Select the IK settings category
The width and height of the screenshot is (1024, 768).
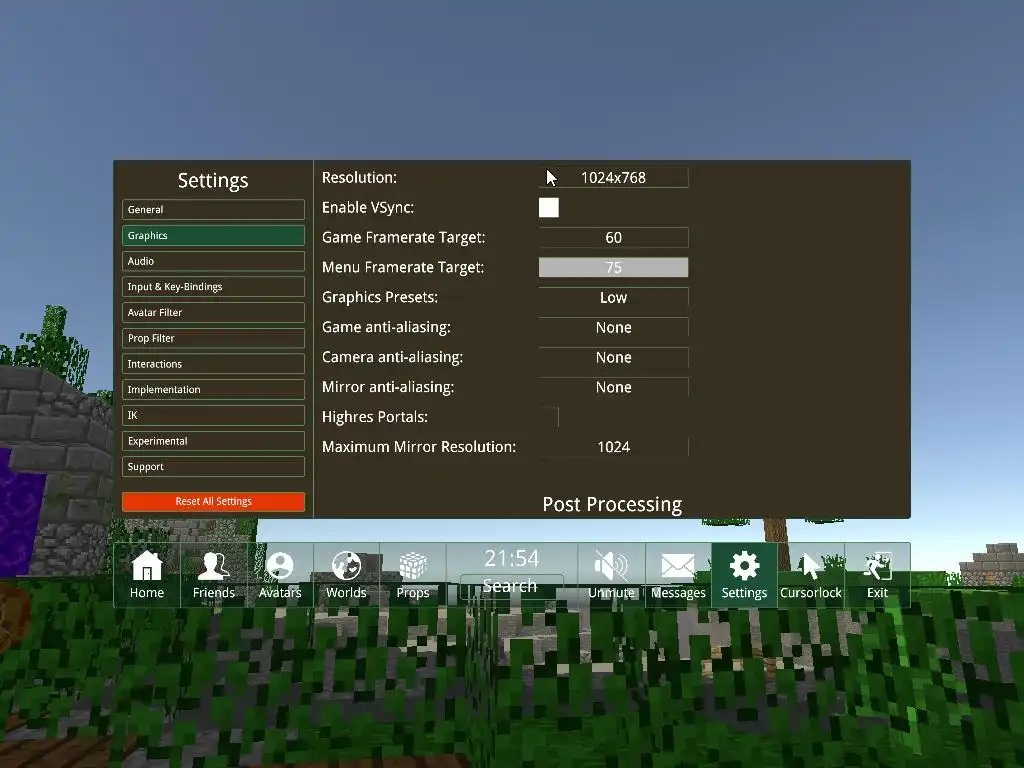[213, 415]
